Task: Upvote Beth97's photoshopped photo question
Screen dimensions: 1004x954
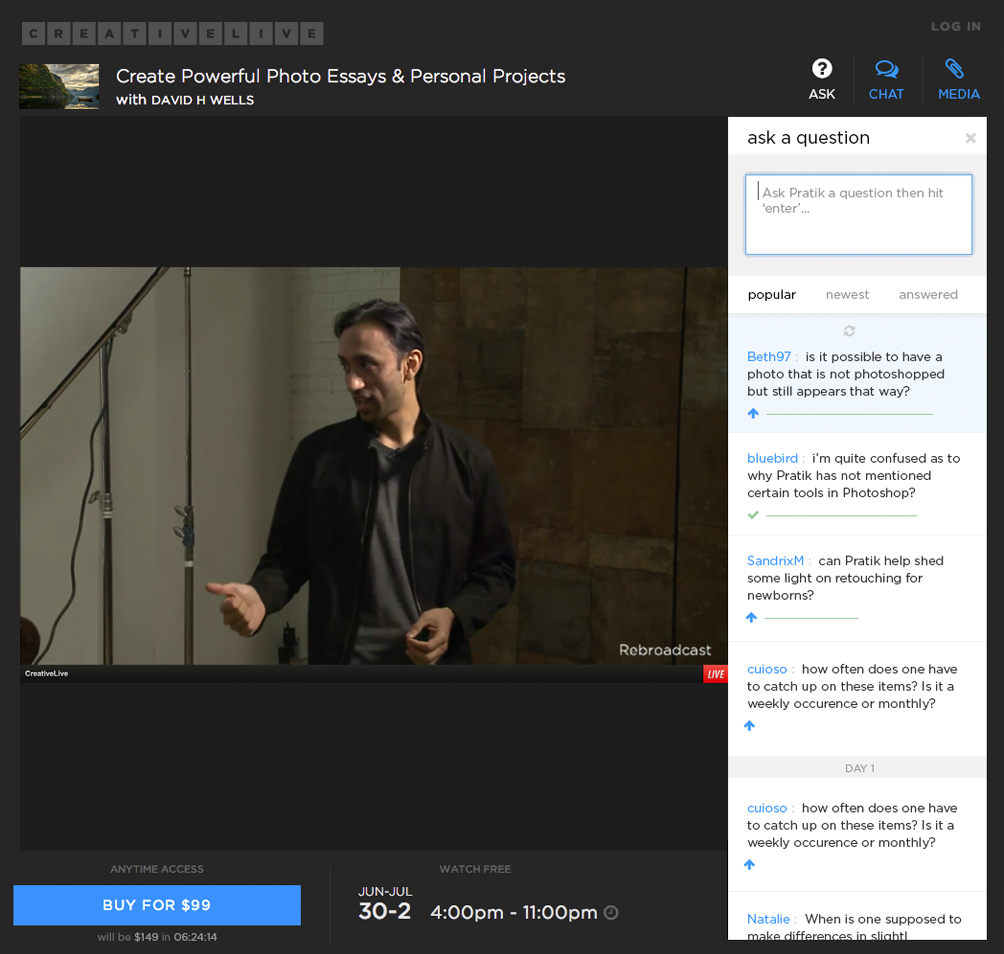Action: pos(753,414)
